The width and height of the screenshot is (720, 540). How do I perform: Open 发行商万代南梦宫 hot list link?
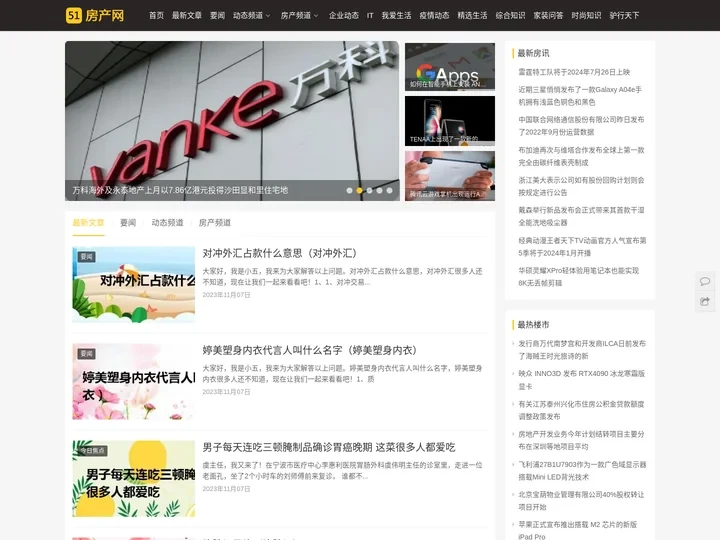pos(582,350)
